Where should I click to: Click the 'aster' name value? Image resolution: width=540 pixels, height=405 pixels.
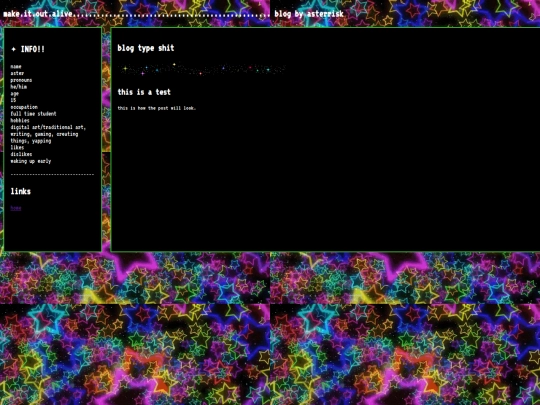pos(17,73)
